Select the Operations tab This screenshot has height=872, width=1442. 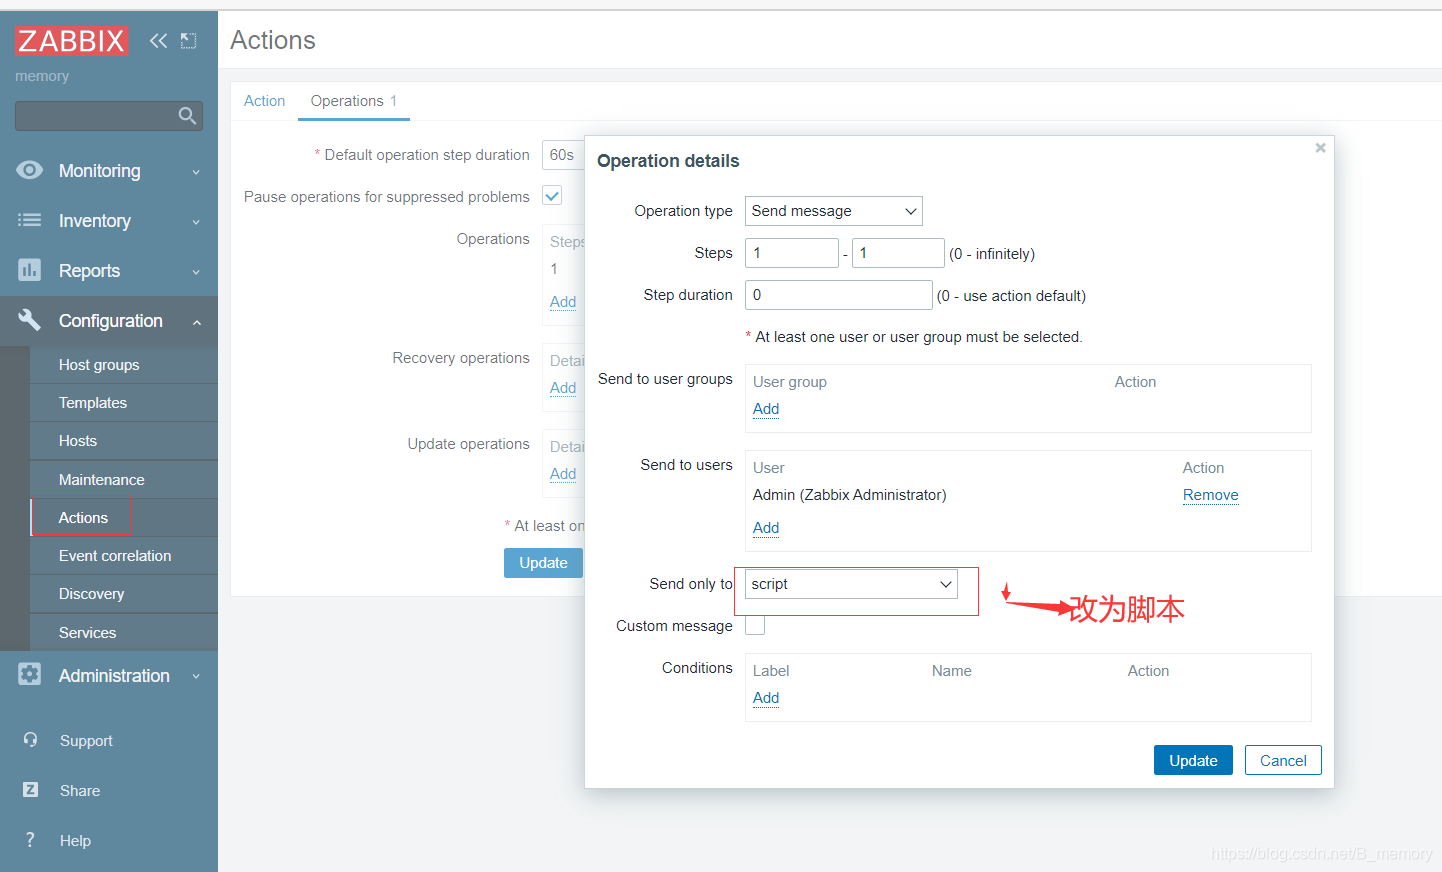coord(353,101)
